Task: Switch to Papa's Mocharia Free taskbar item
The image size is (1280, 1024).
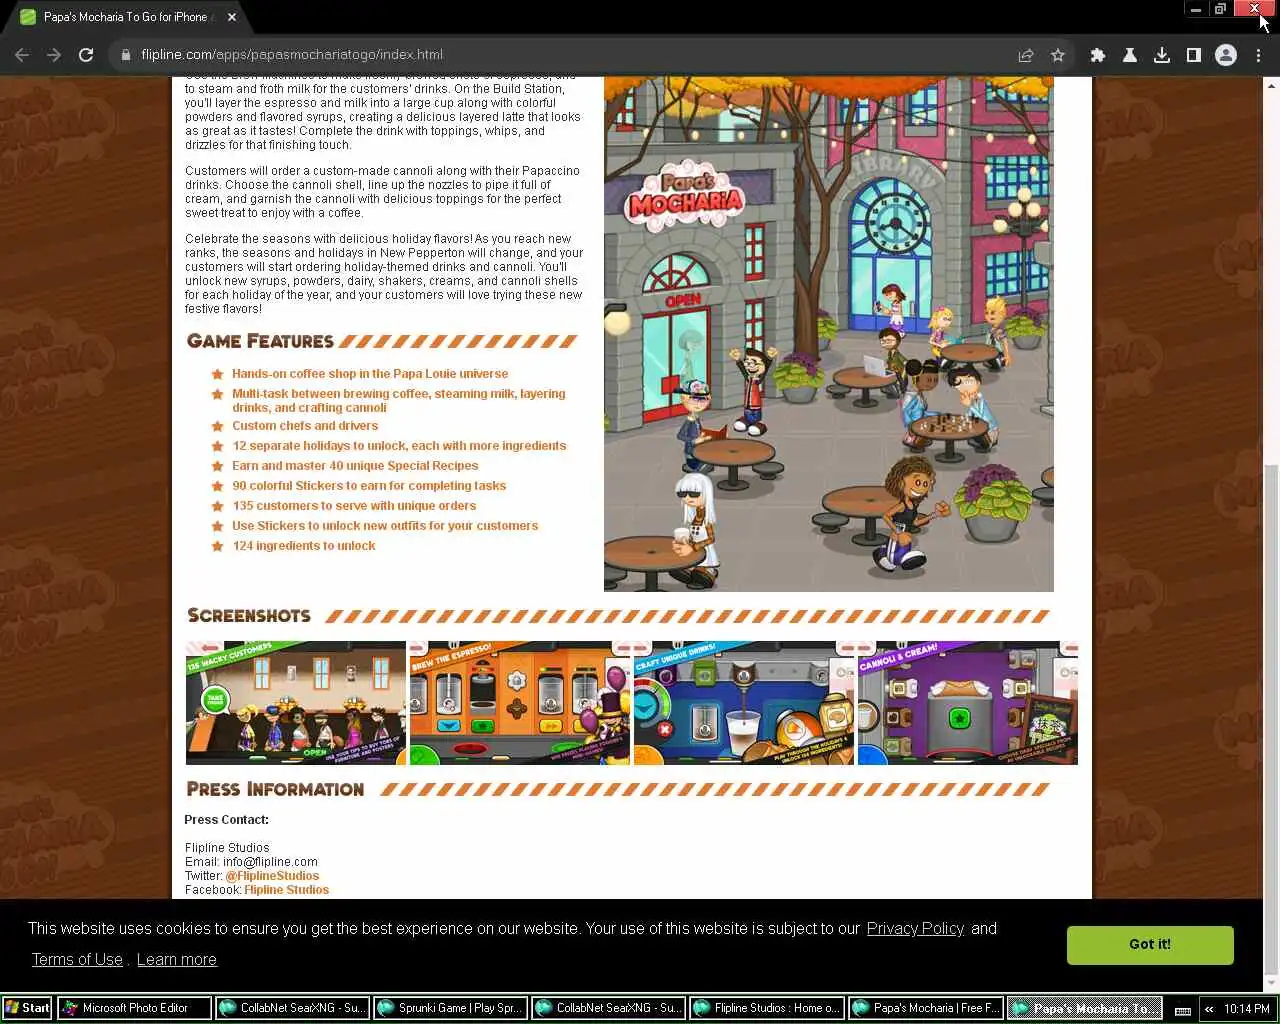Action: (x=924, y=1008)
